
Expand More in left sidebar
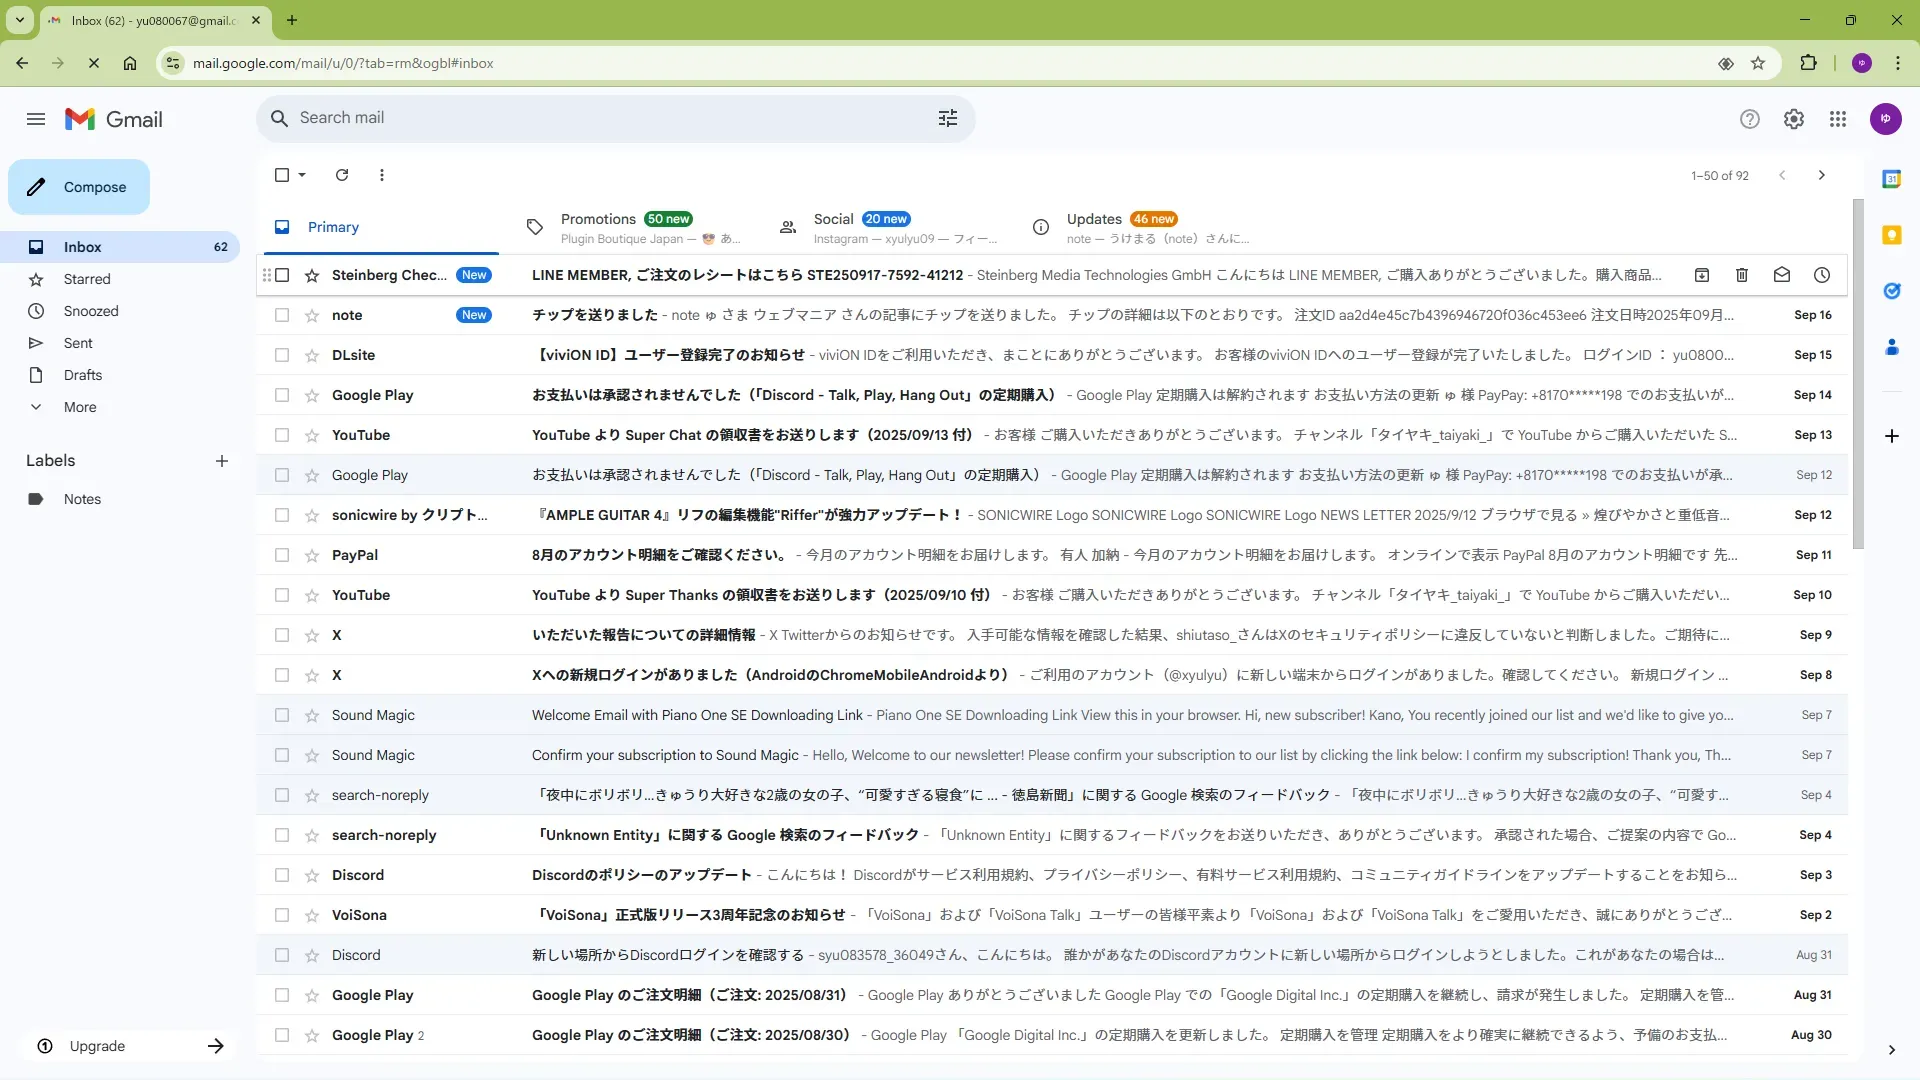click(80, 407)
